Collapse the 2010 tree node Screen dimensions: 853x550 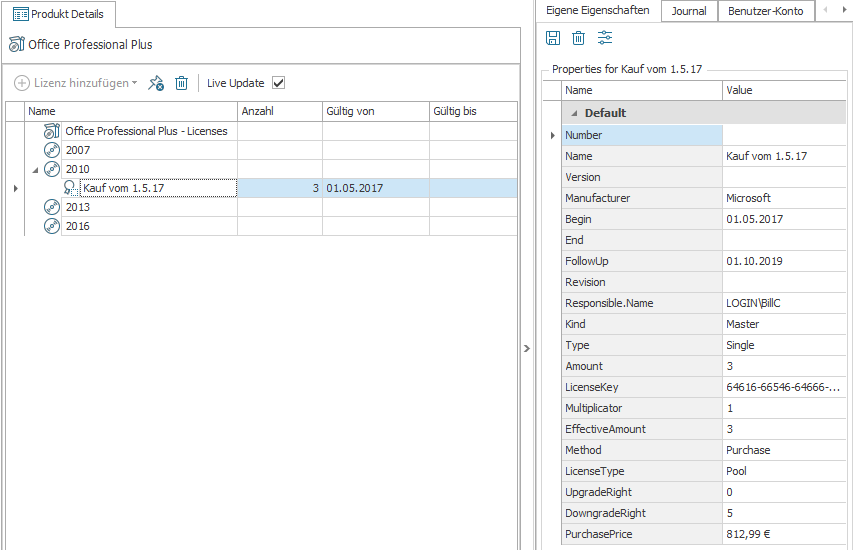point(35,169)
